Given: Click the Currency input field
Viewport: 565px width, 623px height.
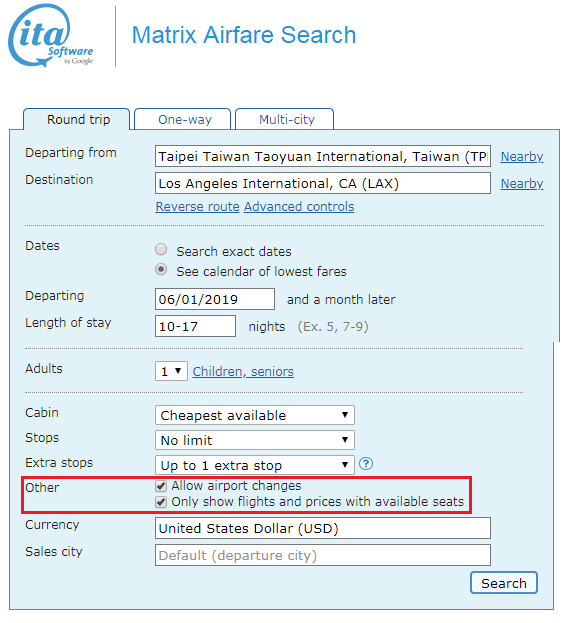Looking at the screenshot, I should coord(323,528).
